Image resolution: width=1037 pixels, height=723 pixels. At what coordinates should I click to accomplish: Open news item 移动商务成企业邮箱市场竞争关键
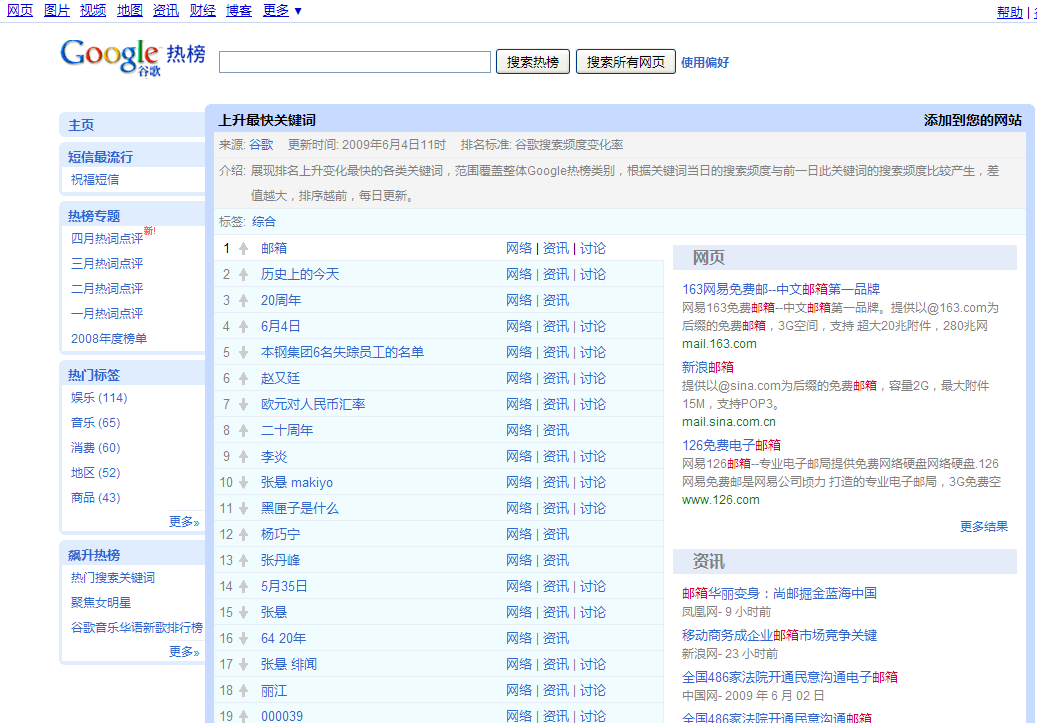779,636
